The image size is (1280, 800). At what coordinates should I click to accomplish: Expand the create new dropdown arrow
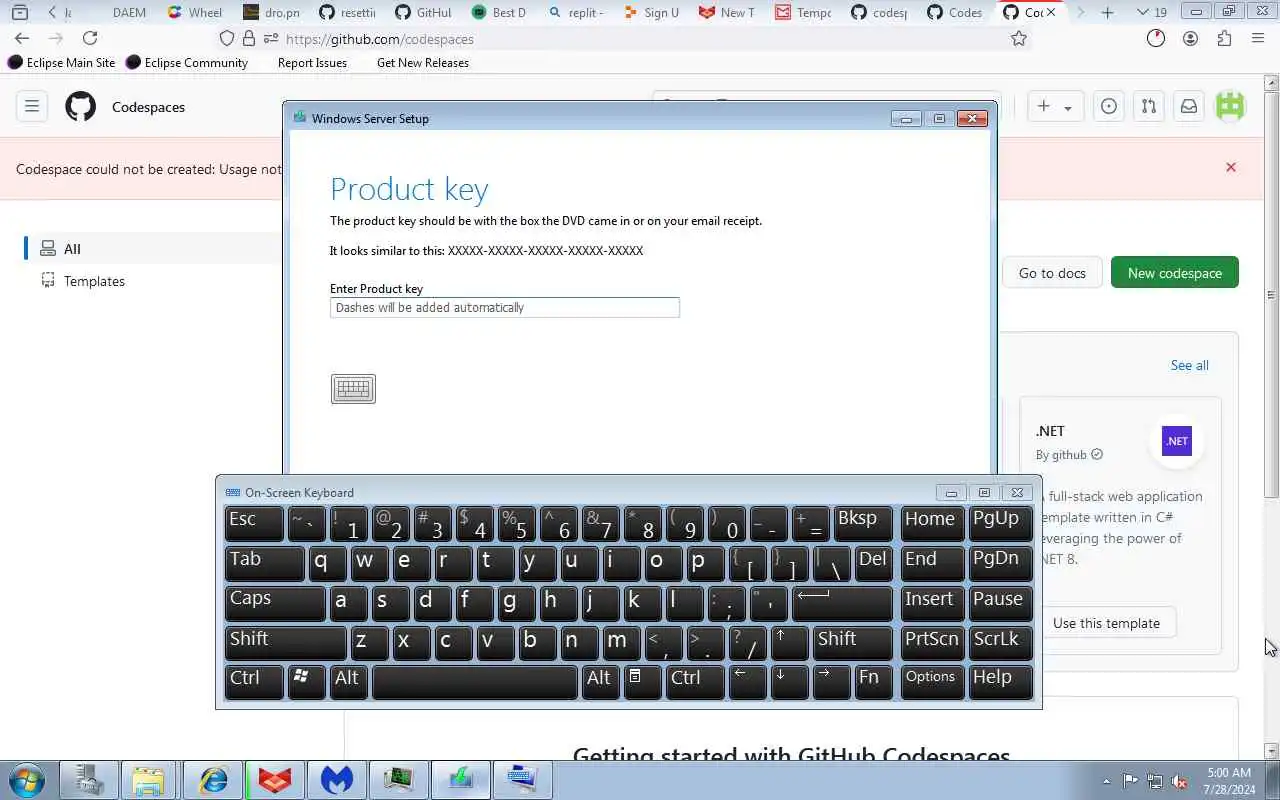pos(1068,107)
